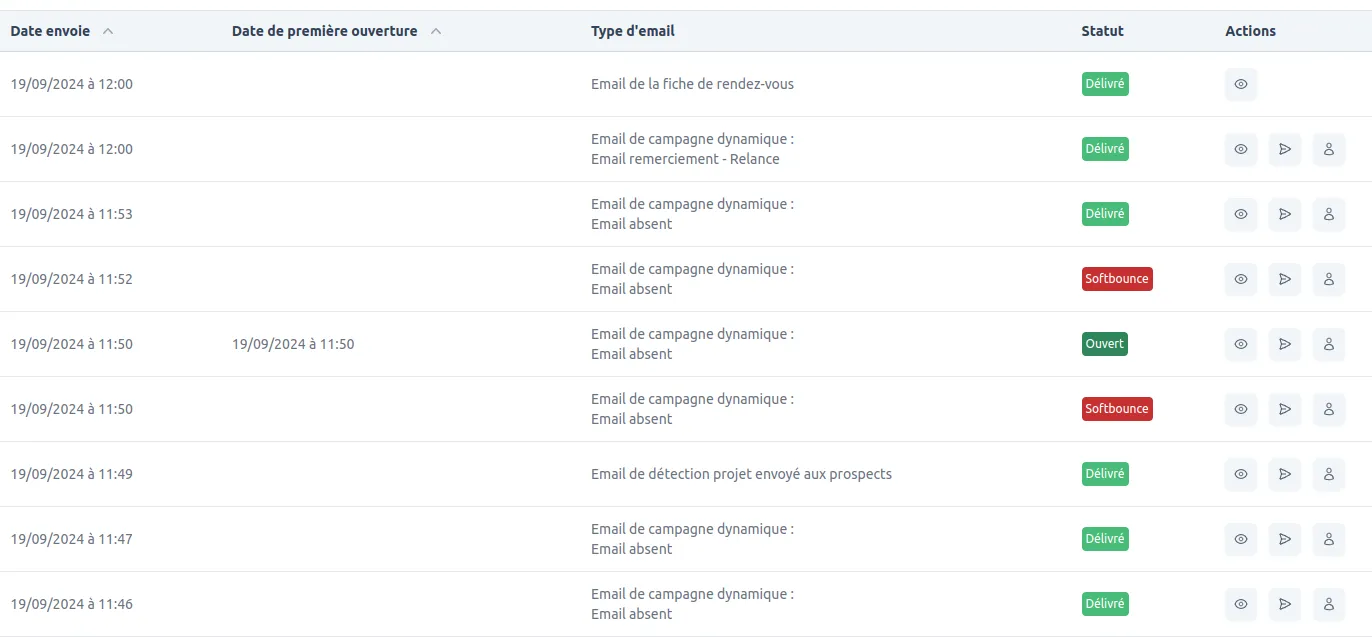Image resolution: width=1372 pixels, height=637 pixels.
Task: Resend the 11:49 detection projet email
Action: (x=1285, y=474)
